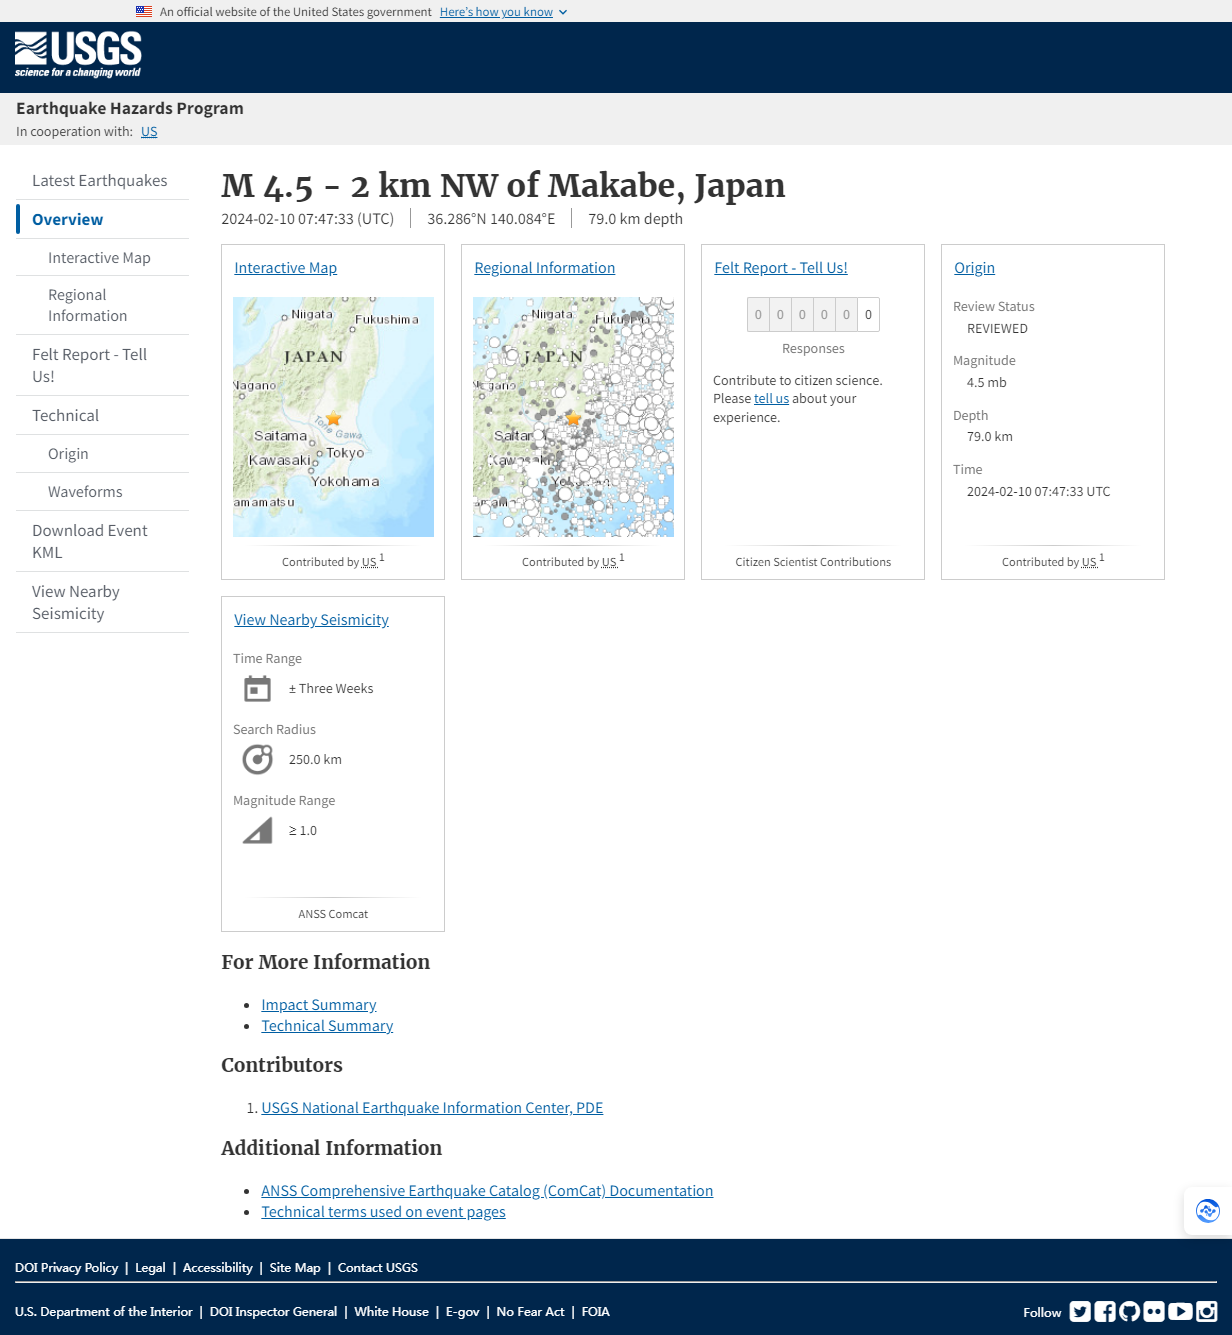Click the '36.286°N 140.084°E' coordinates text

click(x=491, y=219)
